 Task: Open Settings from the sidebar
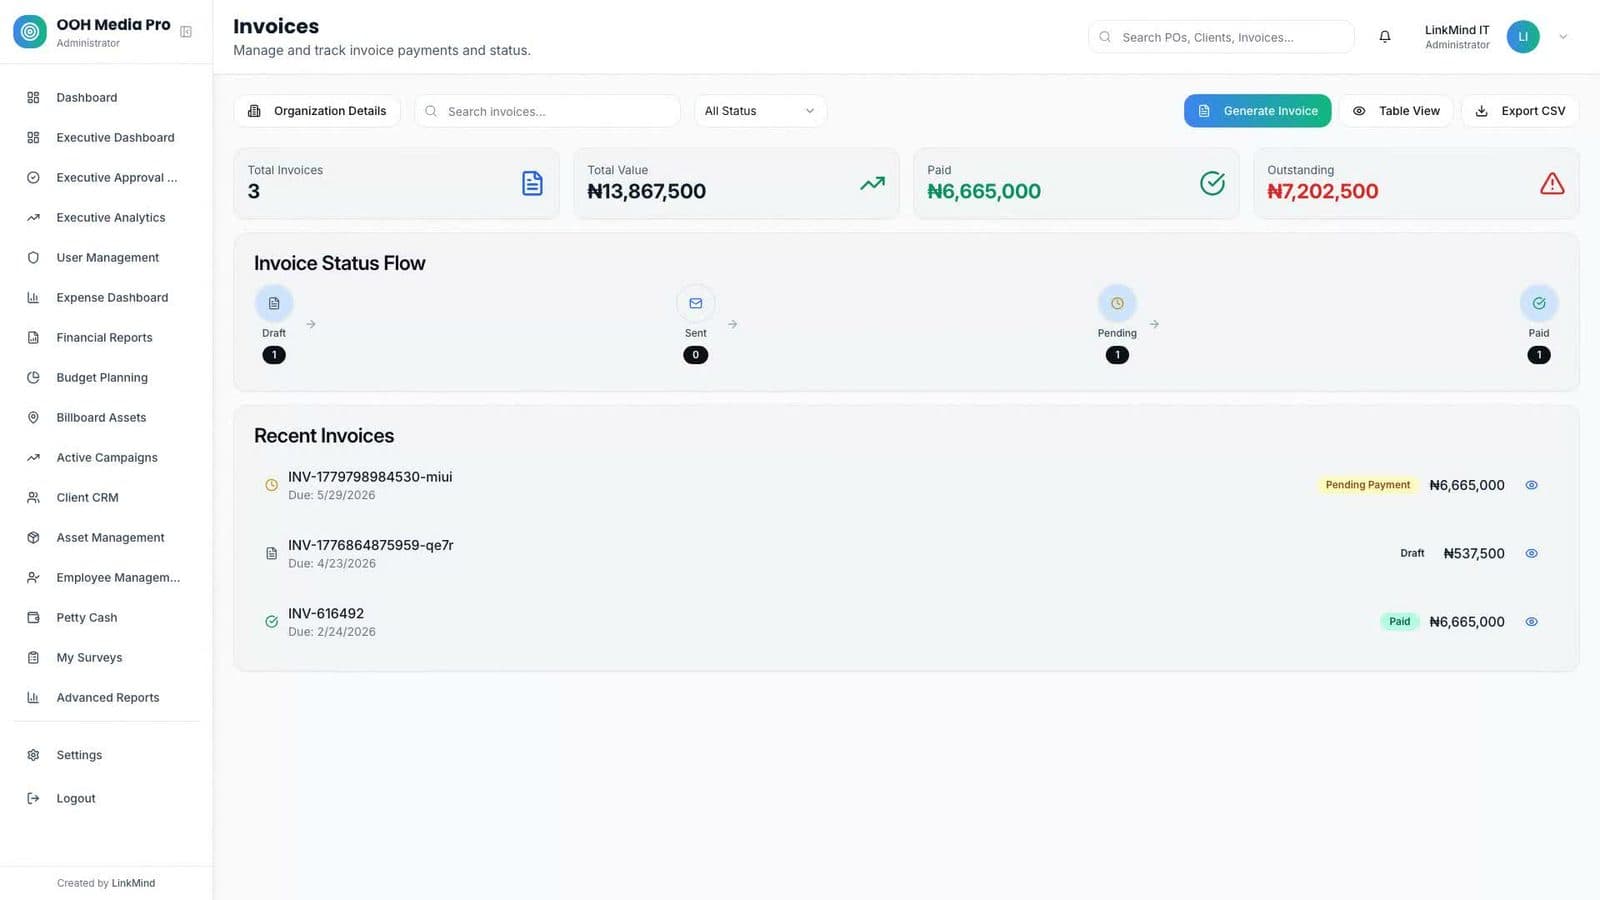pyautogui.click(x=106, y=755)
